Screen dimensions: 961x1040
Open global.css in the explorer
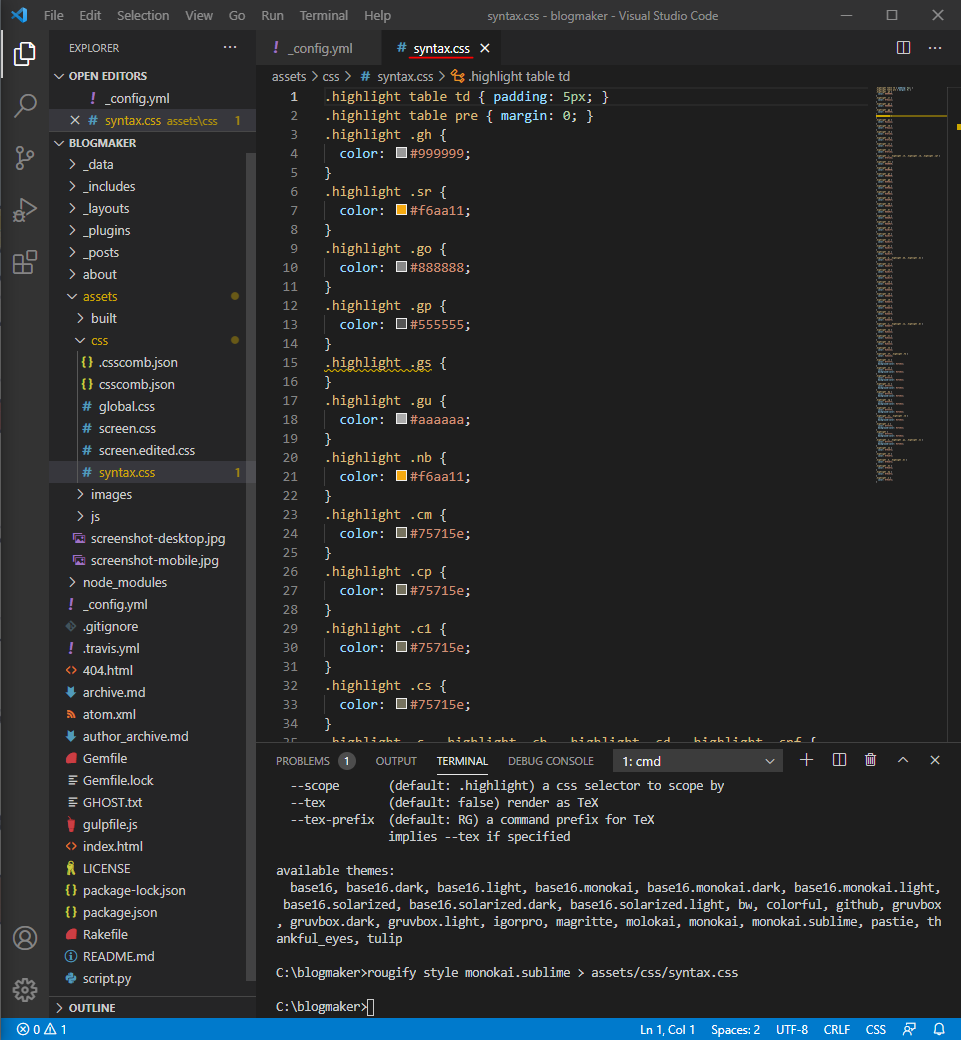pos(126,407)
